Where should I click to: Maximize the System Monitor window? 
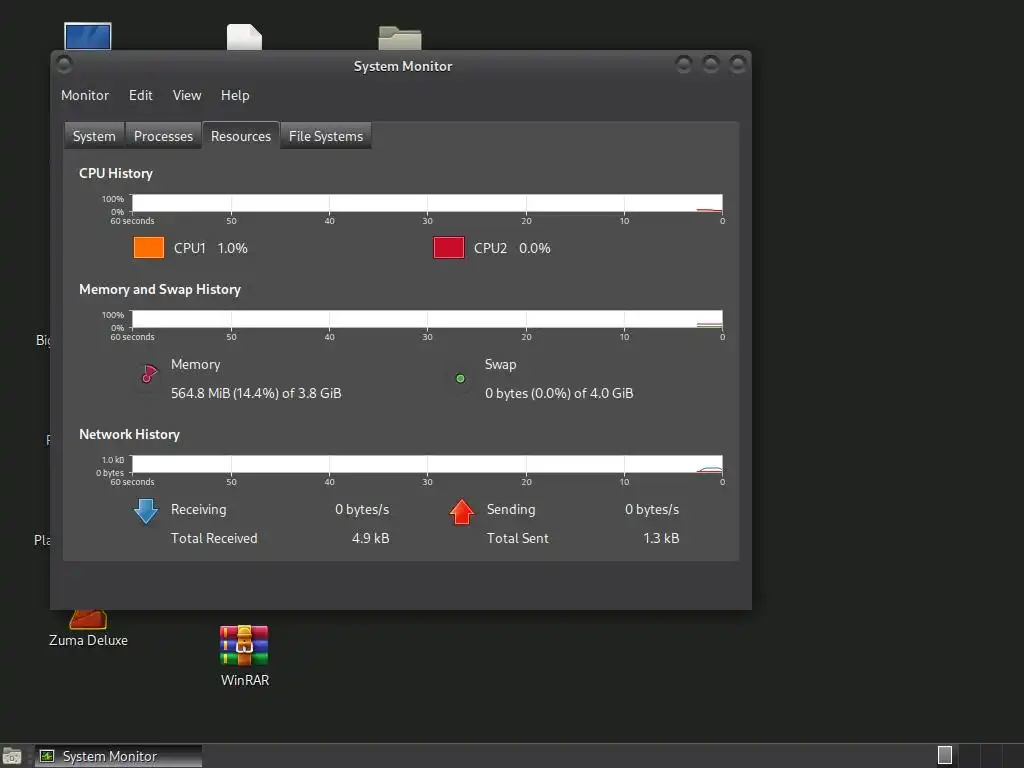[711, 64]
